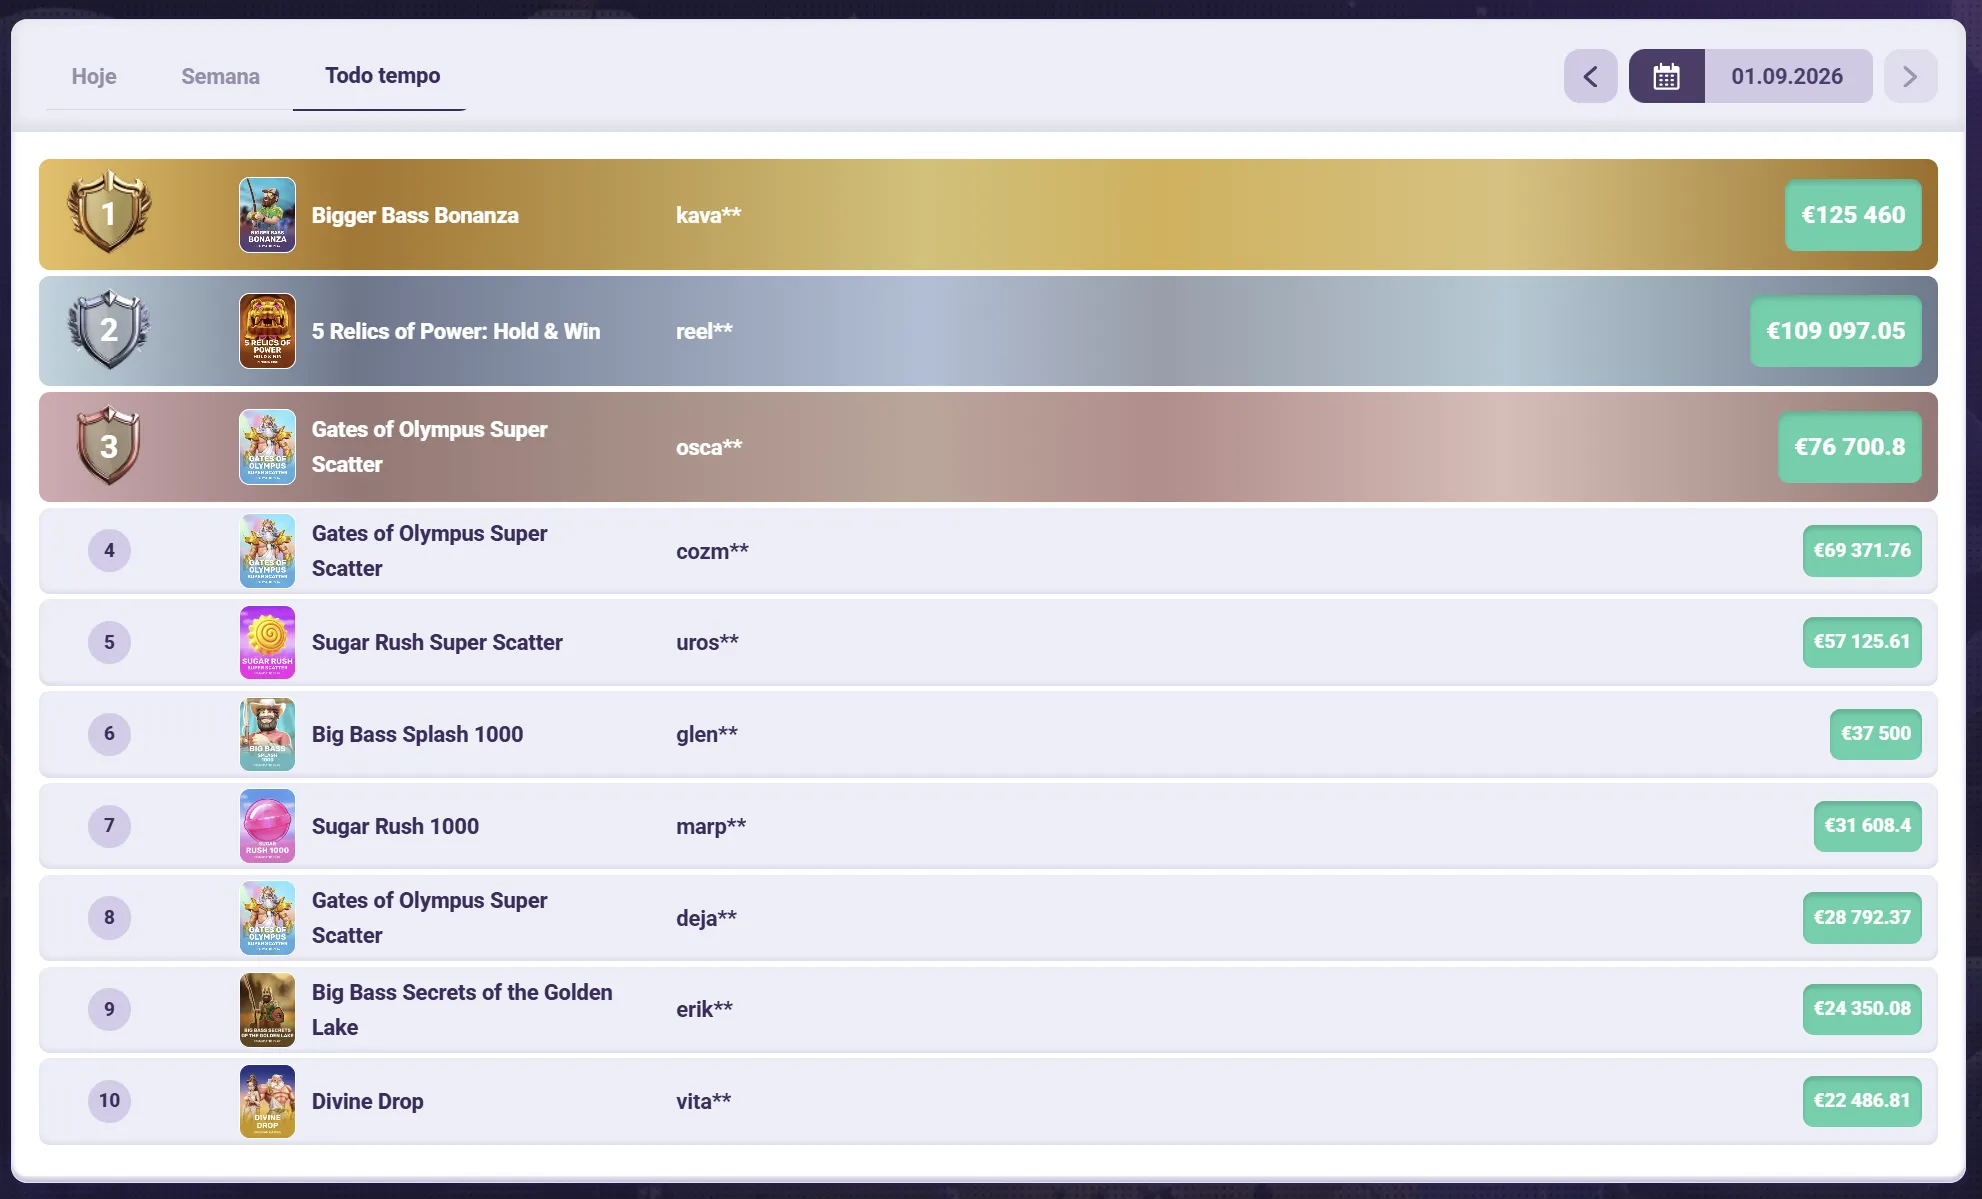Screen dimensions: 1982x1199
Task: Go to the previous date with left chevron
Action: pyautogui.click(x=1590, y=76)
